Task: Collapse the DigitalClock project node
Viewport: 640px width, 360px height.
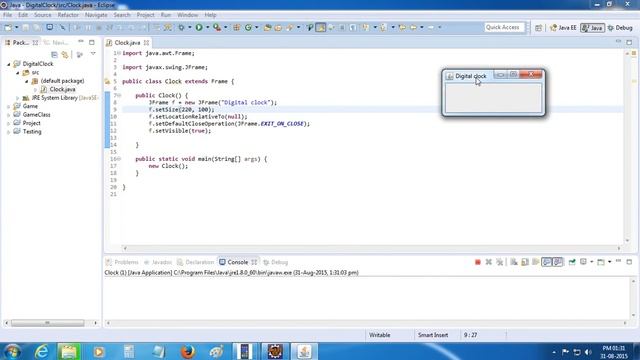Action: point(9,64)
